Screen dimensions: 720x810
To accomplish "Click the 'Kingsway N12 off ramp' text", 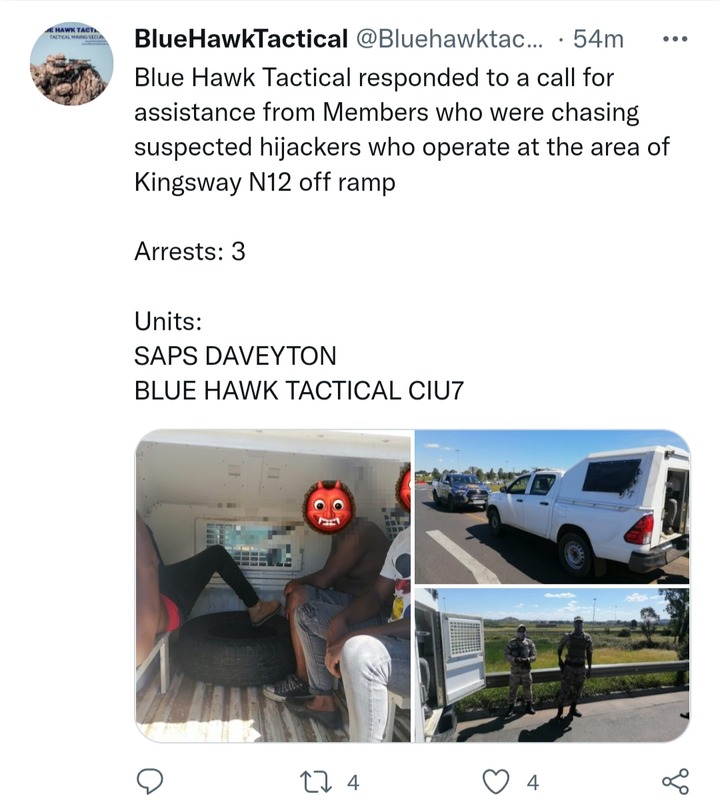I will 264,182.
